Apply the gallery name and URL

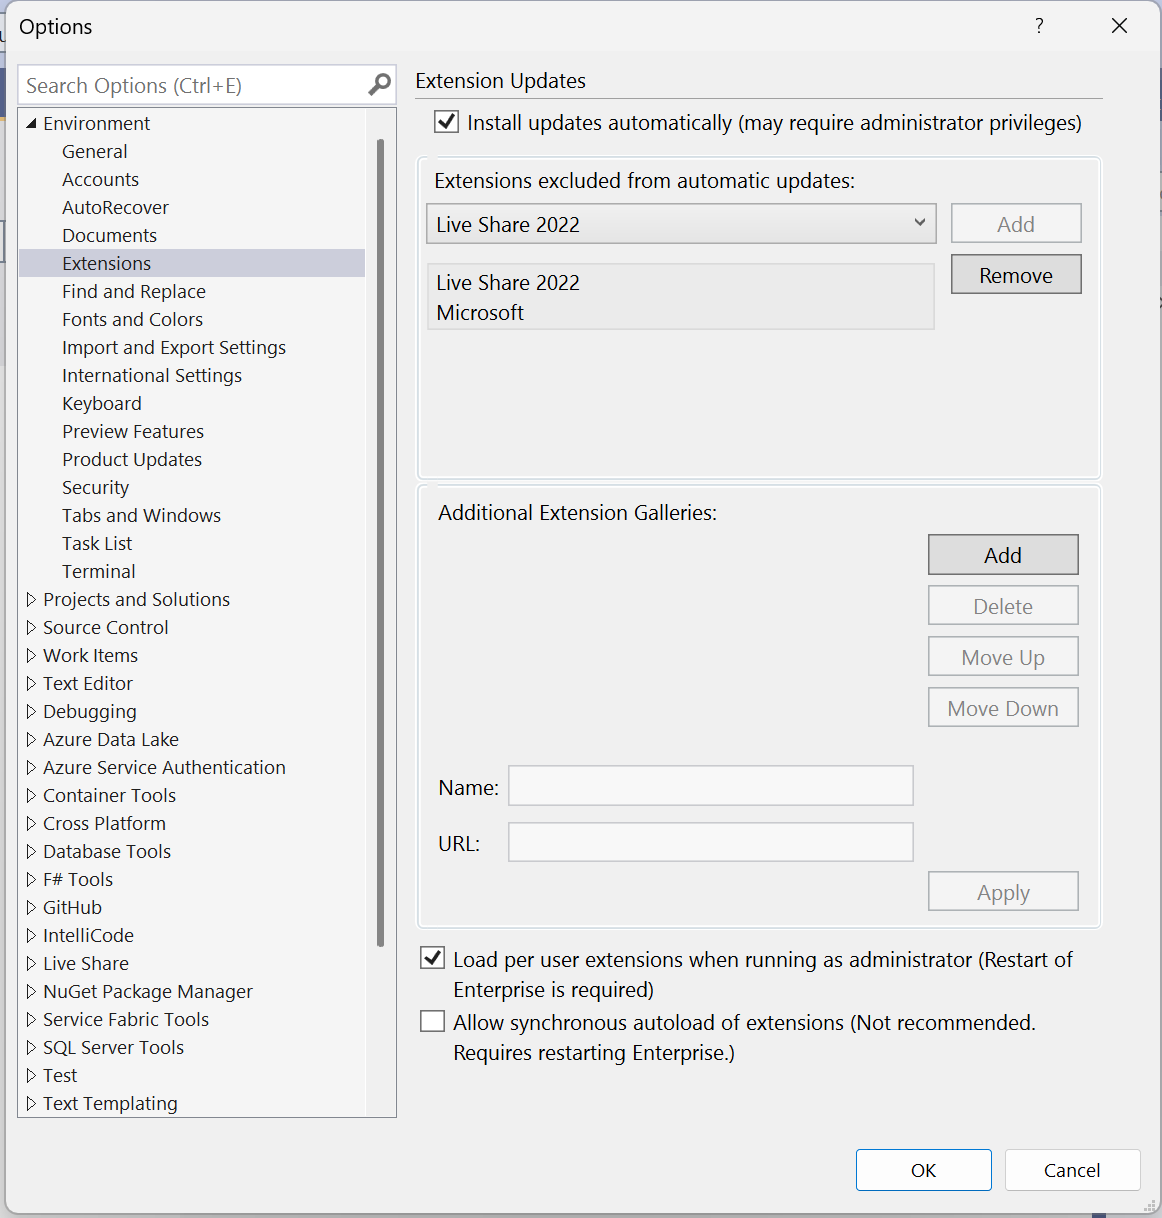pos(1003,891)
